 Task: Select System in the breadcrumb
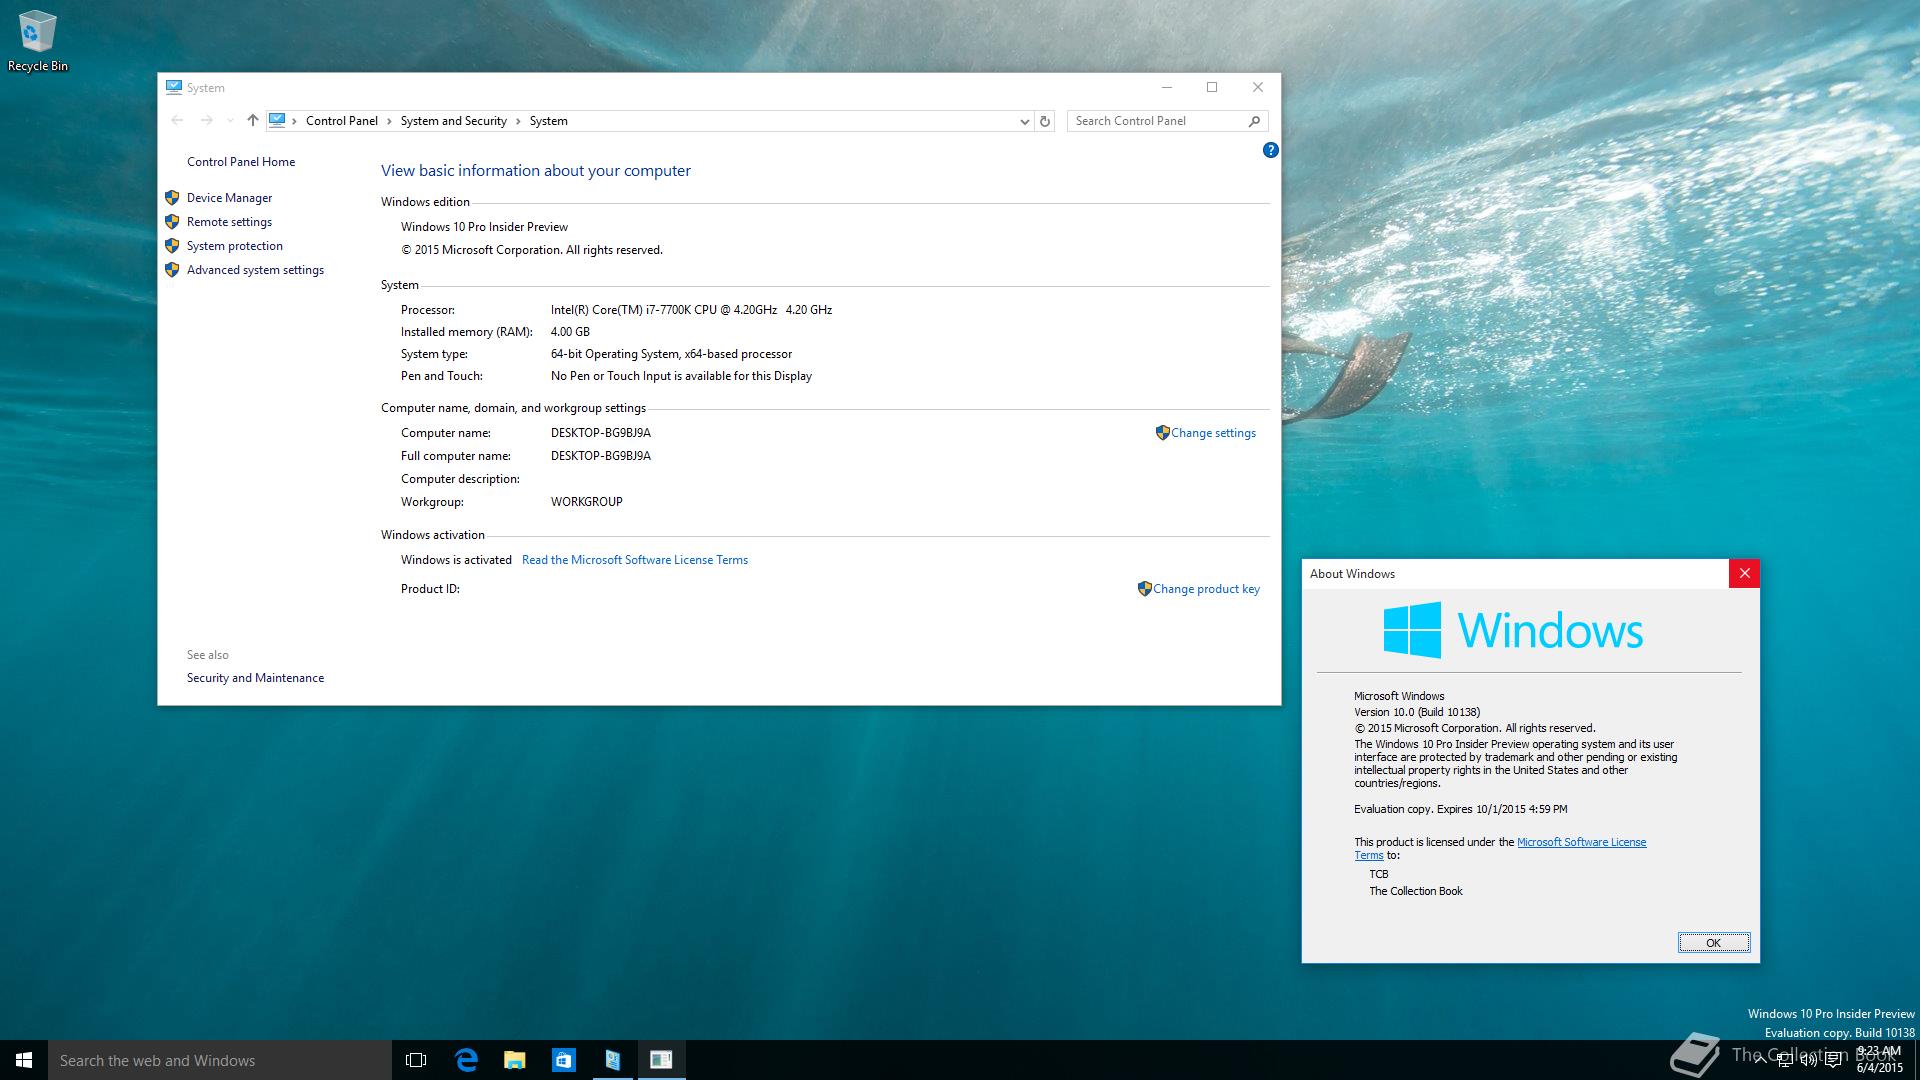tap(548, 121)
